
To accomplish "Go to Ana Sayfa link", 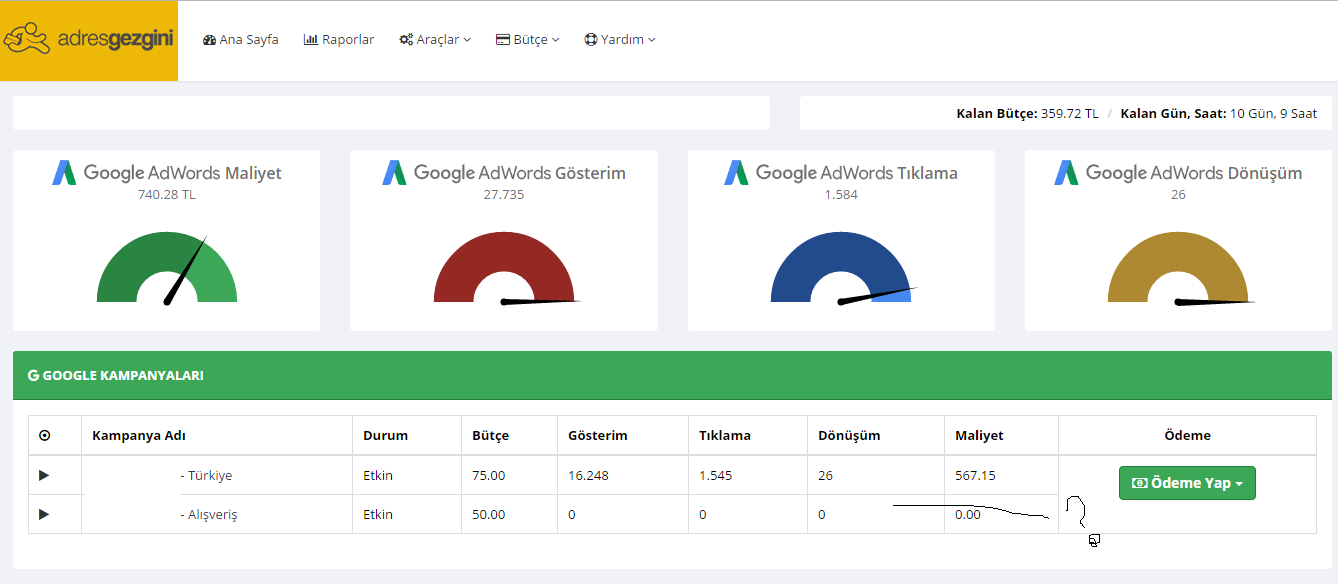I will click(x=240, y=40).
